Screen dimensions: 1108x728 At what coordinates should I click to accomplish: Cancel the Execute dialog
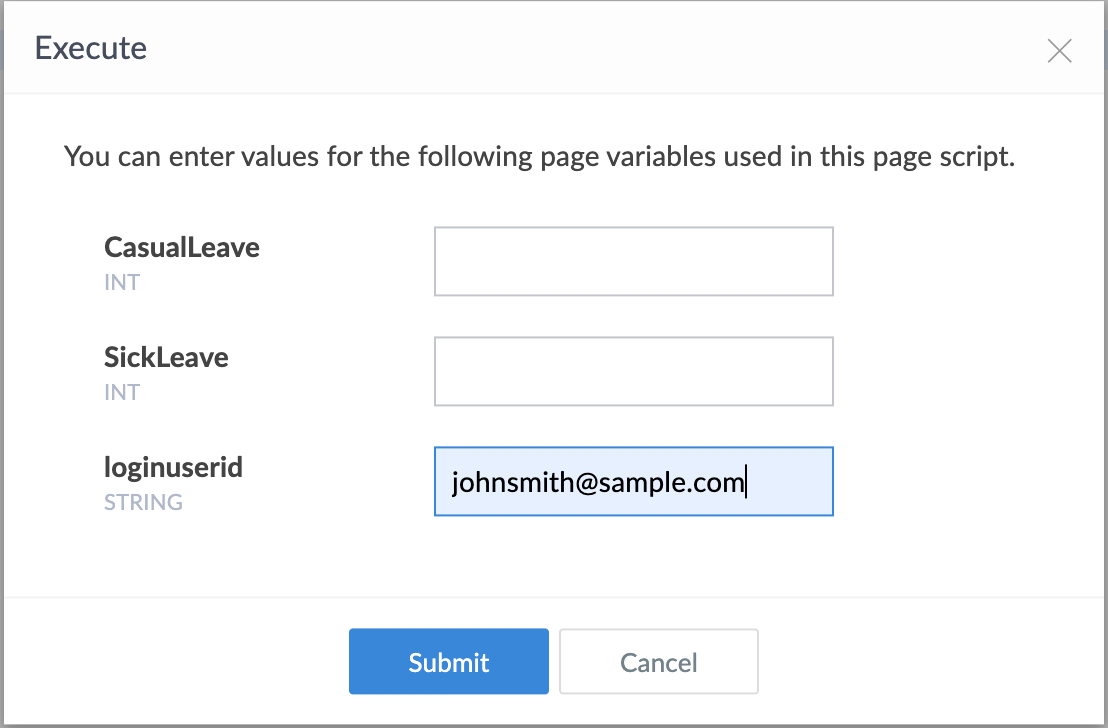click(659, 662)
